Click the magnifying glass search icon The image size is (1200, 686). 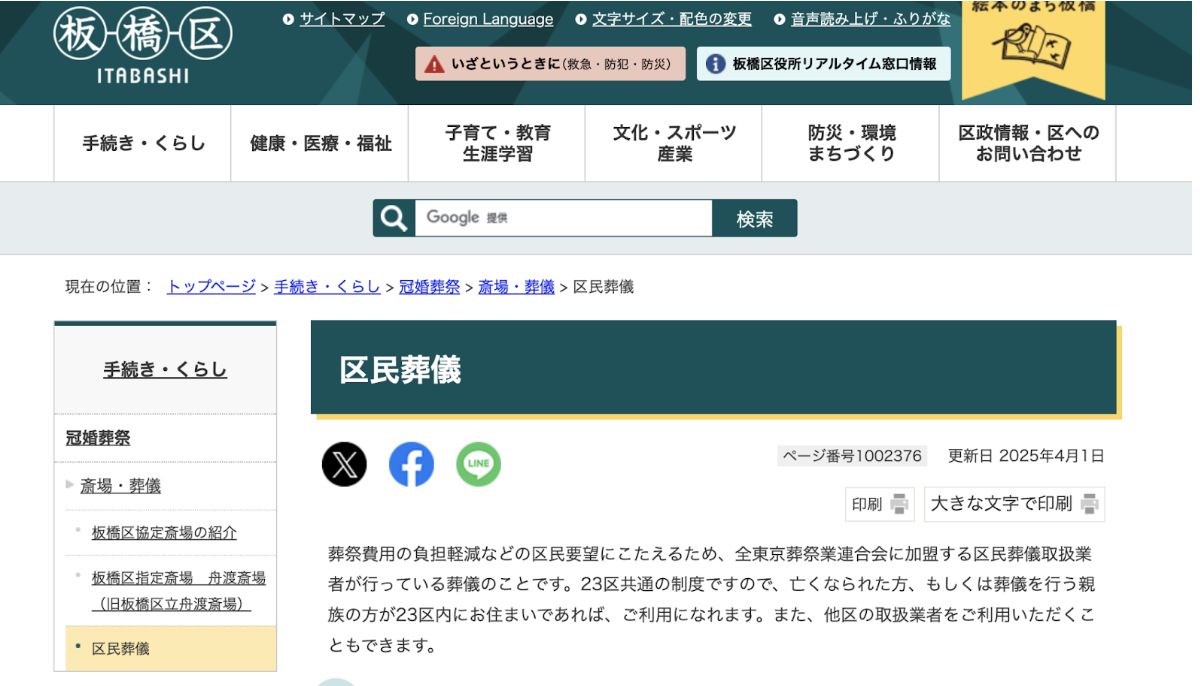click(x=394, y=218)
